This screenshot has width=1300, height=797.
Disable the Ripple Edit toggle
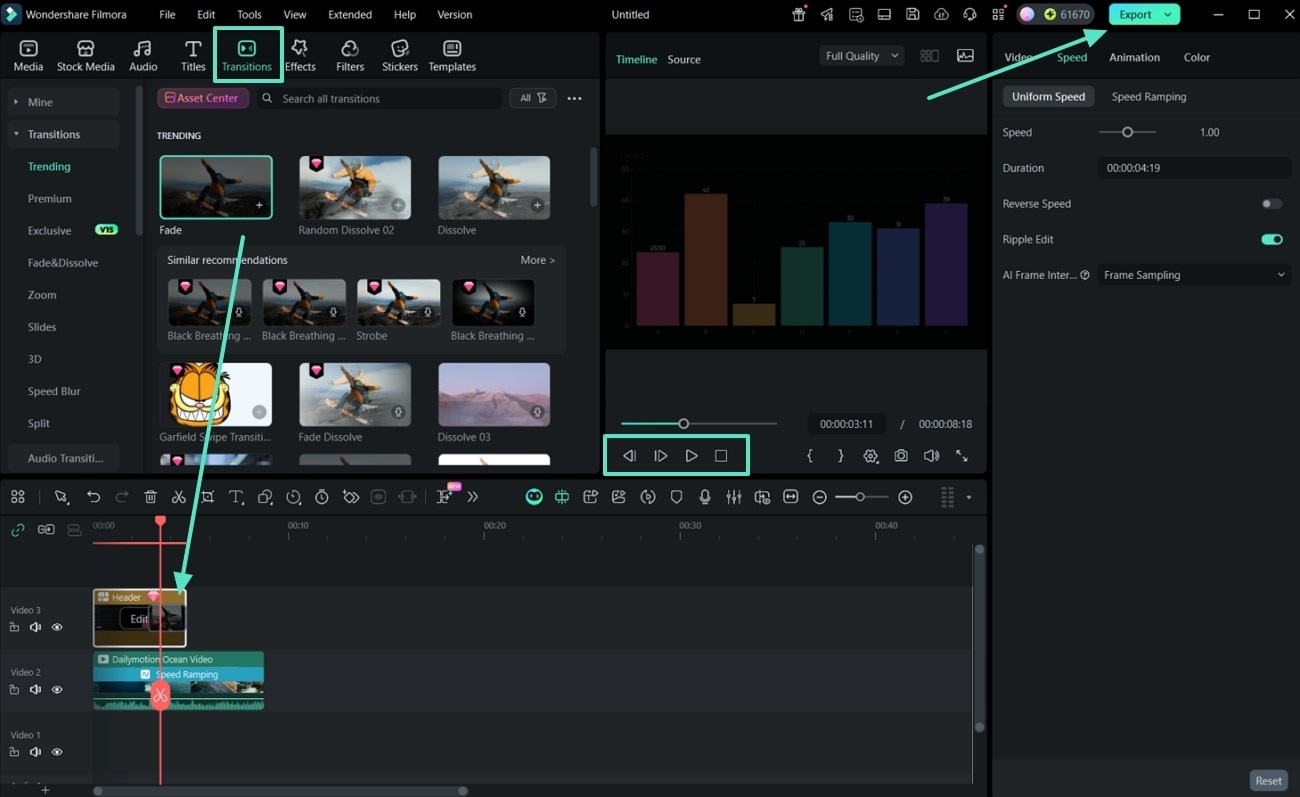click(x=1270, y=239)
